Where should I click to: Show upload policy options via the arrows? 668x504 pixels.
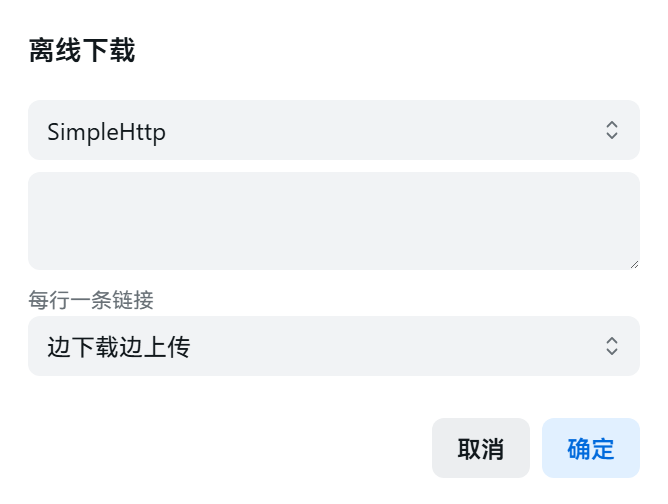click(x=613, y=347)
